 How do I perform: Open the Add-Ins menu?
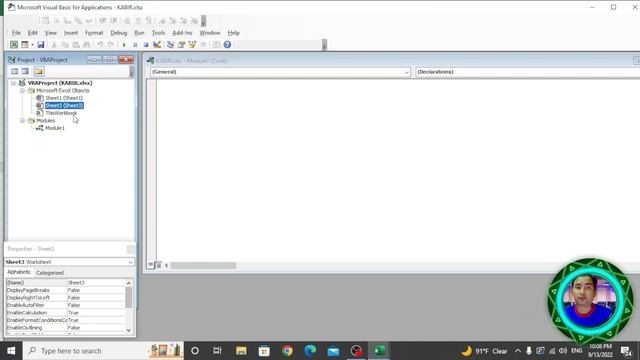click(182, 33)
